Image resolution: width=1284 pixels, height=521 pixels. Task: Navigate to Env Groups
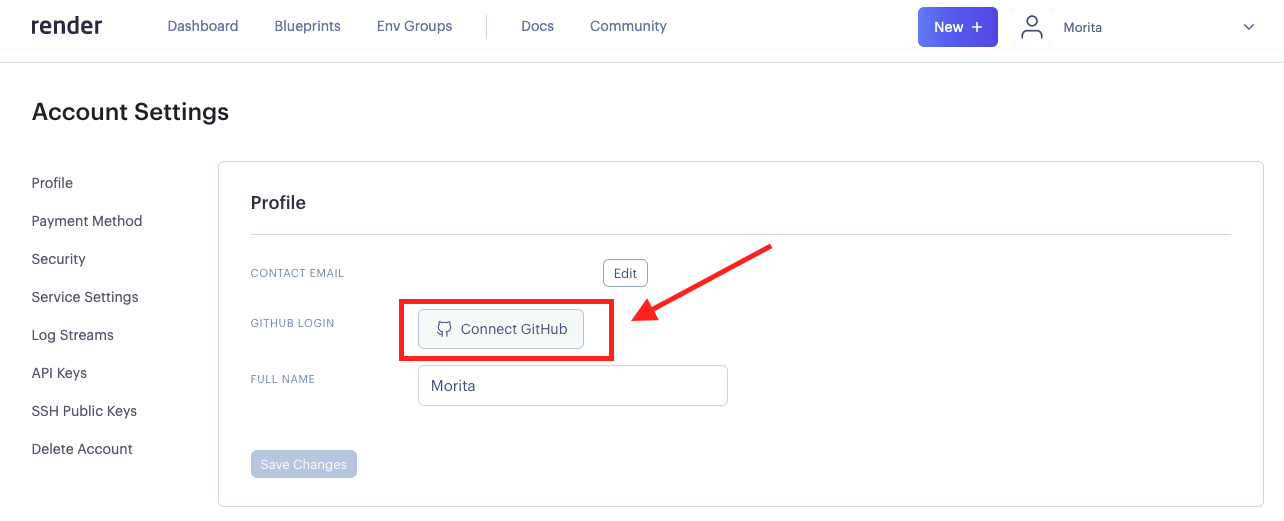414,26
